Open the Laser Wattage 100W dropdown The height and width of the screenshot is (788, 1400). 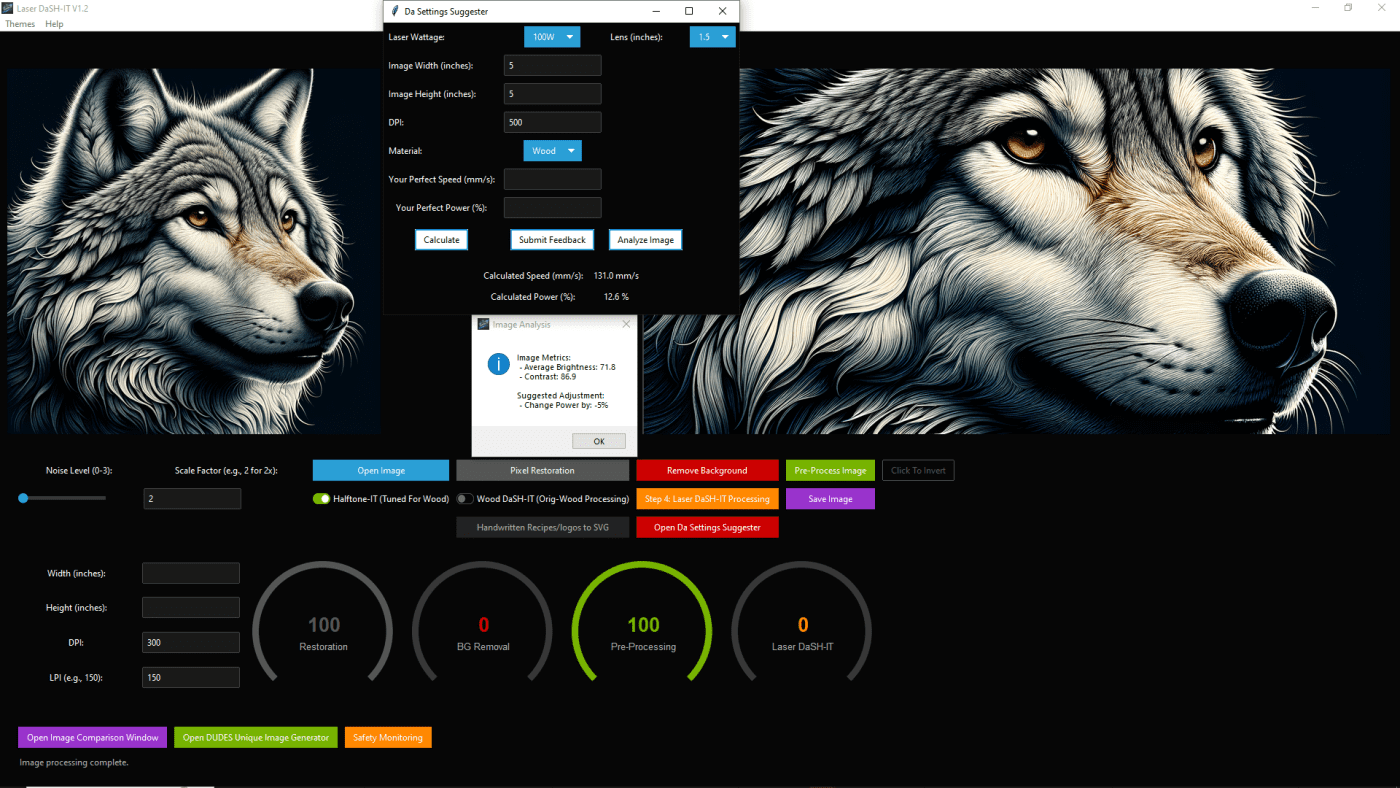[x=552, y=37]
